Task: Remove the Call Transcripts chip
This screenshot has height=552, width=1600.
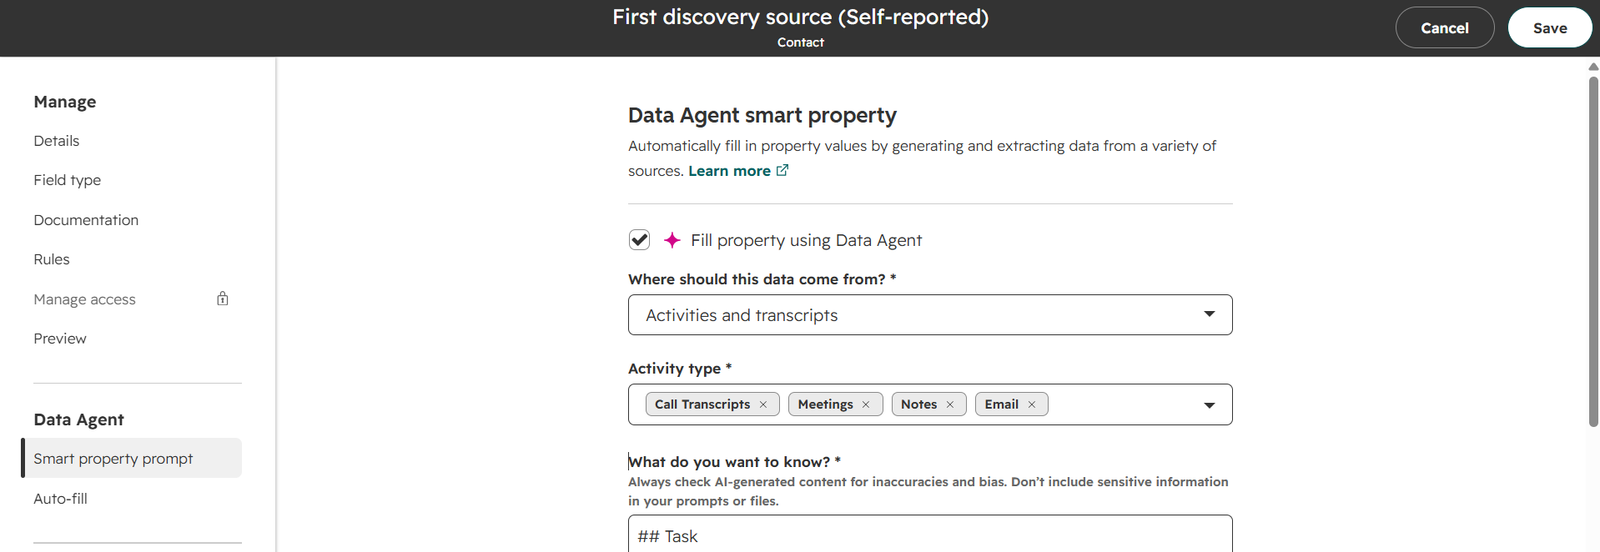Action: tap(763, 405)
